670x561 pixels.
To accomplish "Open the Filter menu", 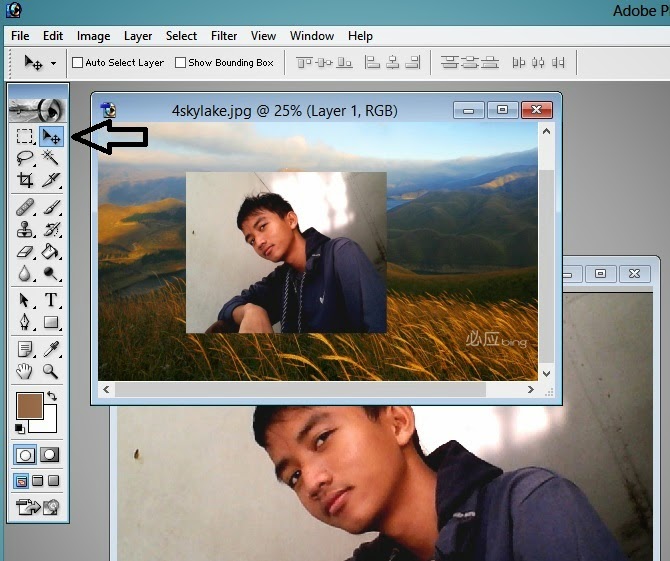I will pyautogui.click(x=224, y=36).
